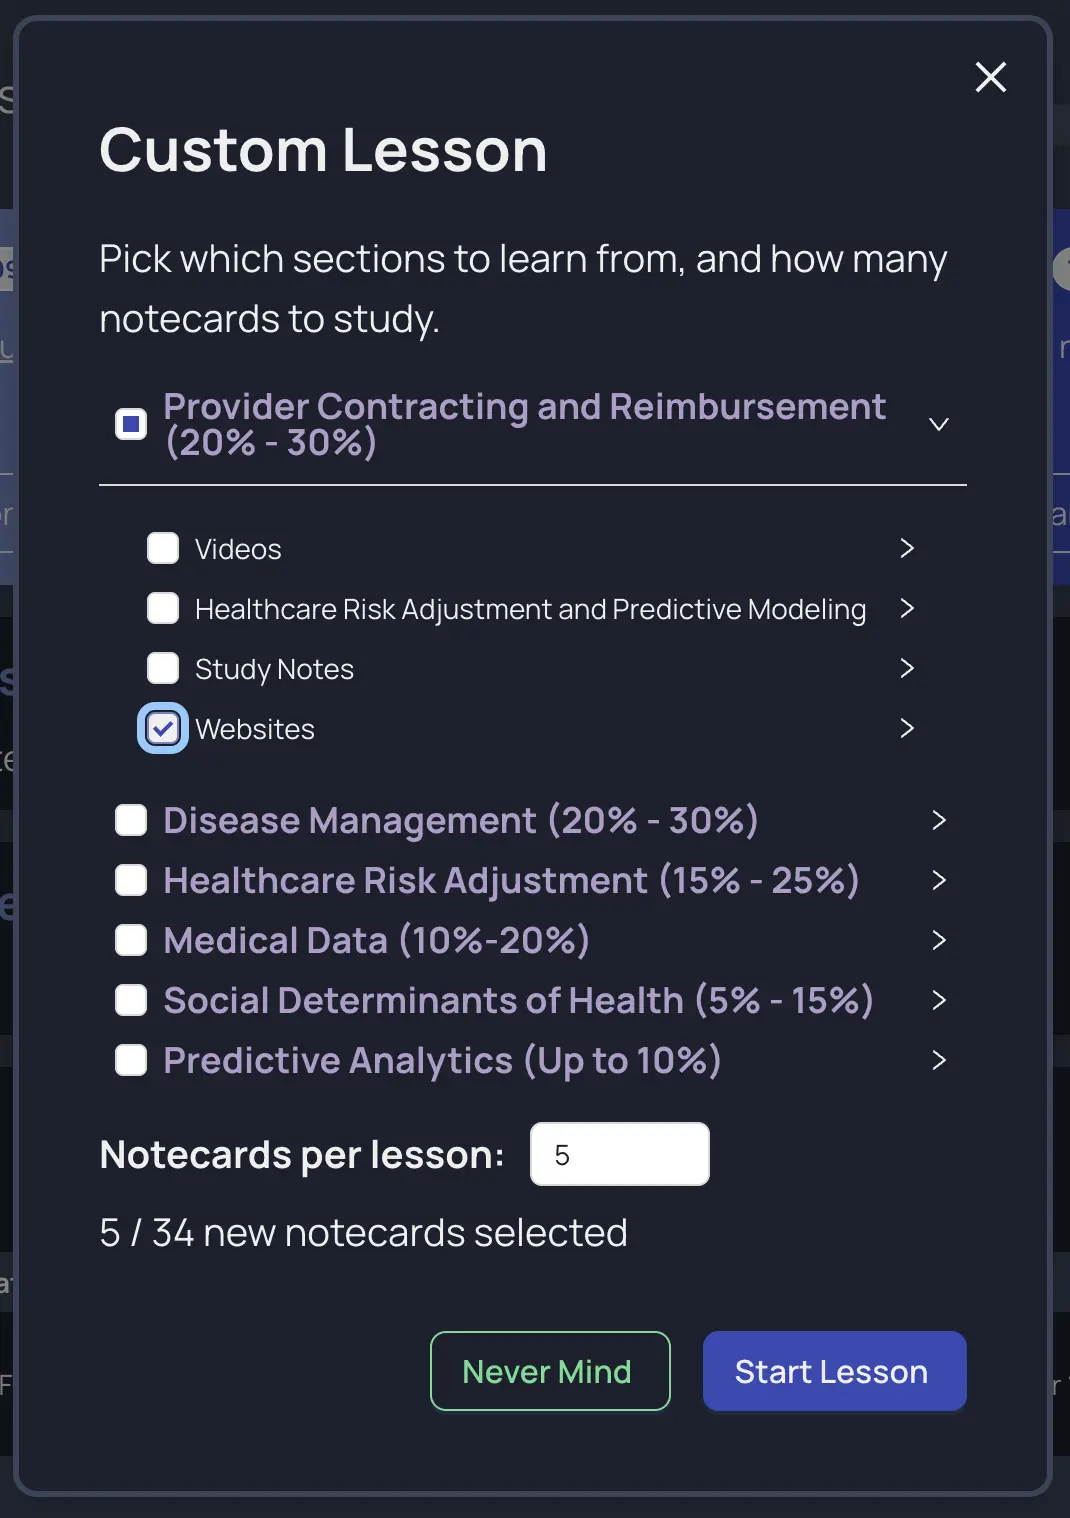Expand the Medical Data section
The width and height of the screenshot is (1070, 1518).
[x=938, y=940]
